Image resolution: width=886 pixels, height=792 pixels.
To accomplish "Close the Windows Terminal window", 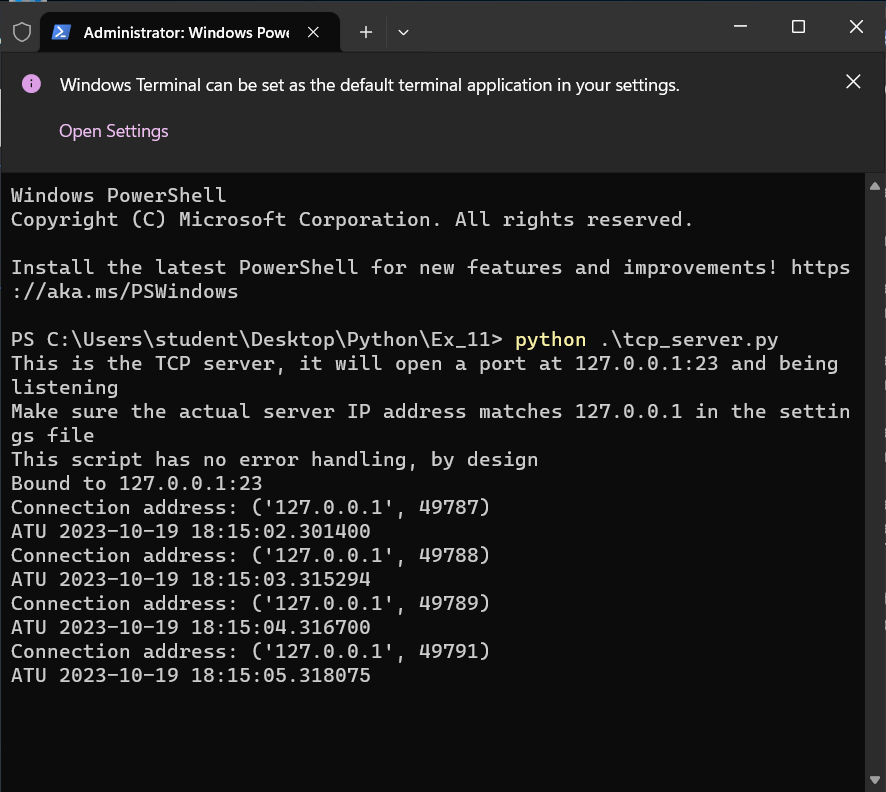I will [856, 27].
